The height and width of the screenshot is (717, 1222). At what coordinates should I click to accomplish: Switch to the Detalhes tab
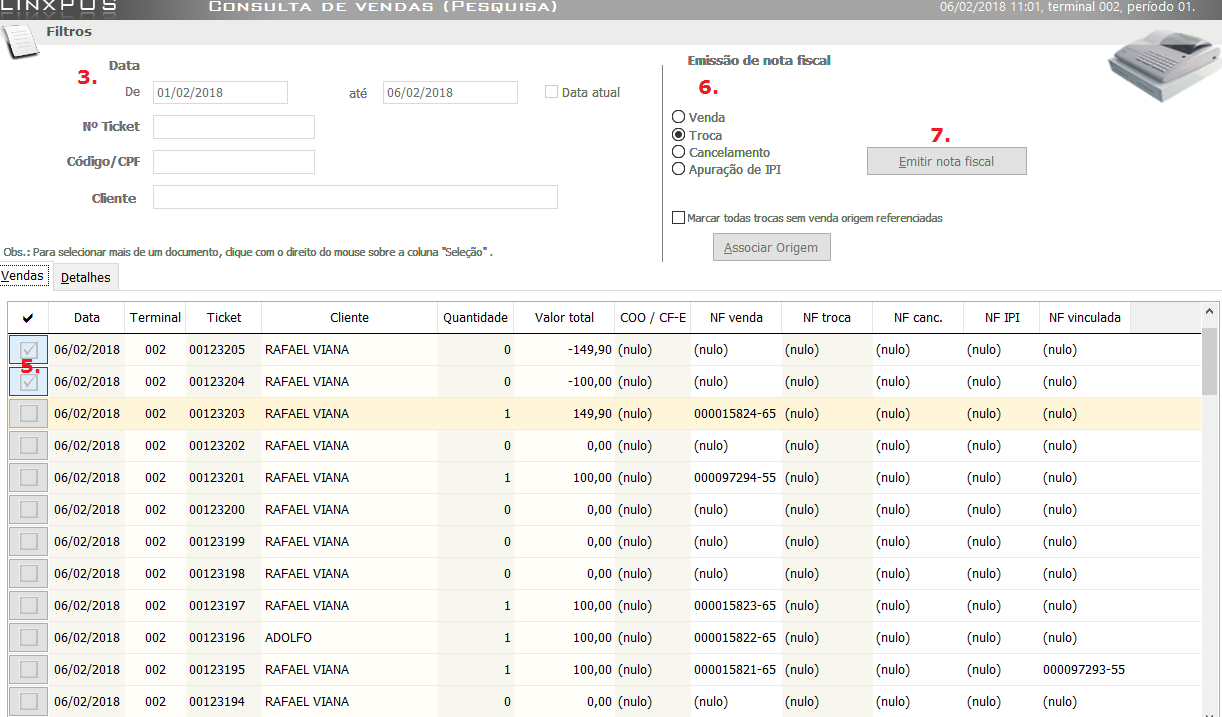click(x=85, y=277)
